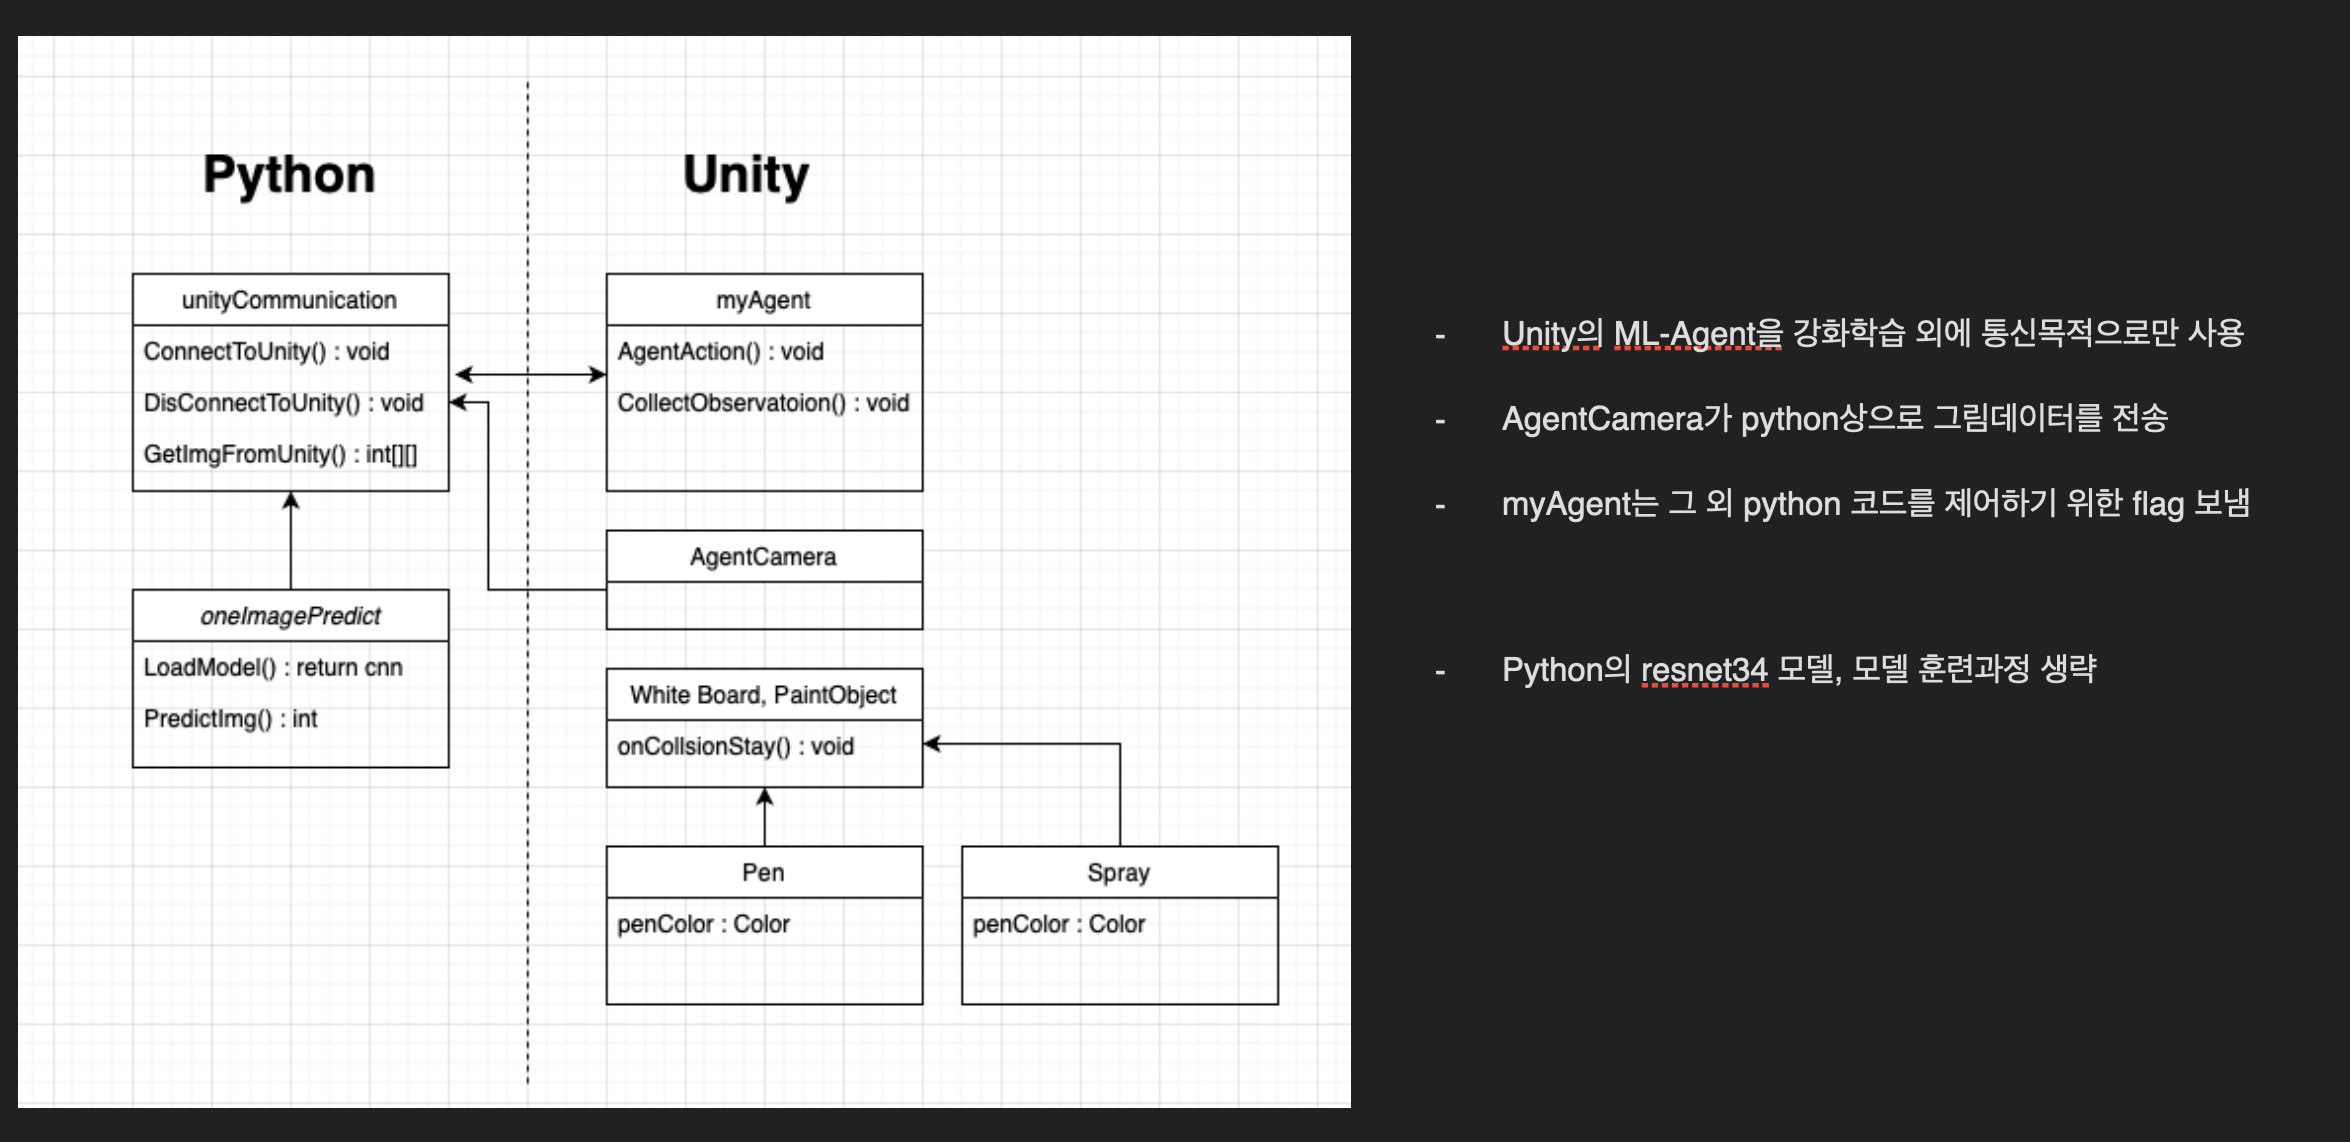Click the large Python heading

289,175
